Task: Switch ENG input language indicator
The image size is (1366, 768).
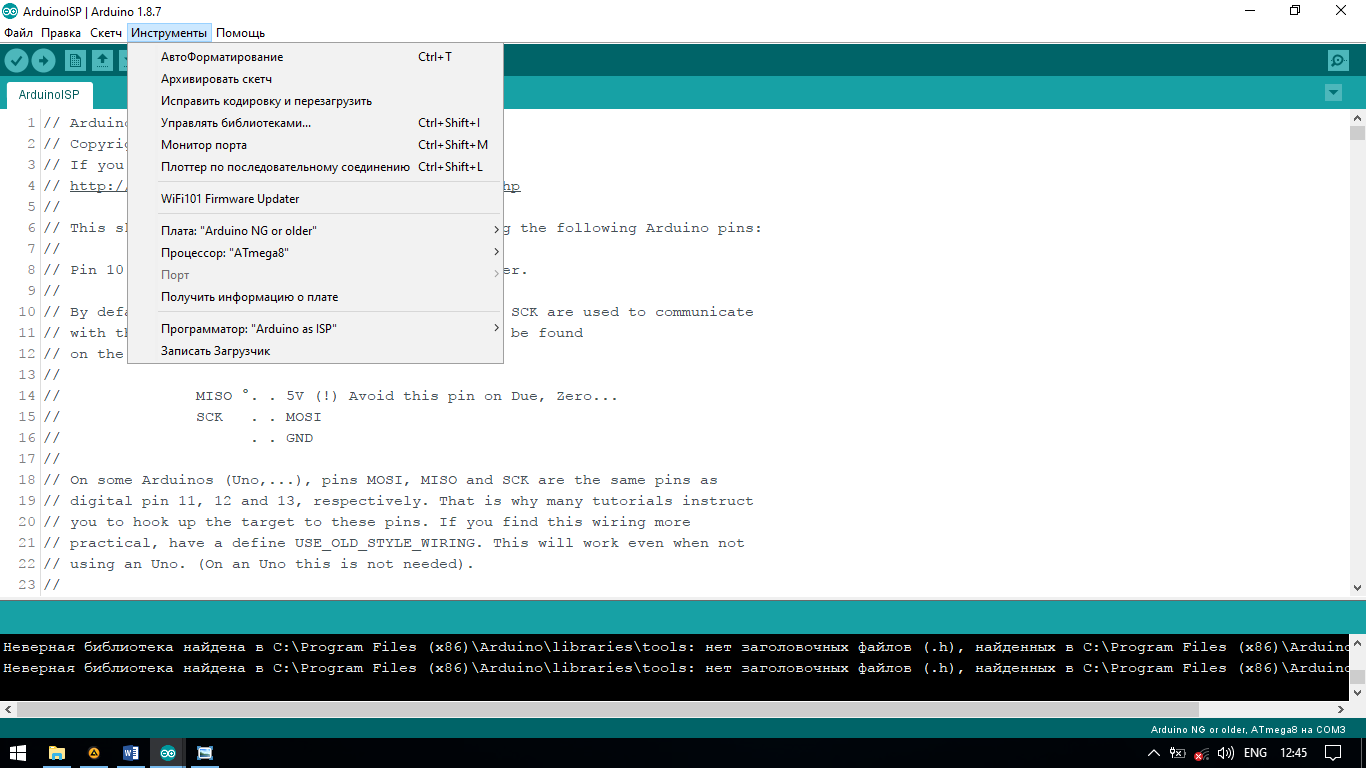Action: point(1255,753)
